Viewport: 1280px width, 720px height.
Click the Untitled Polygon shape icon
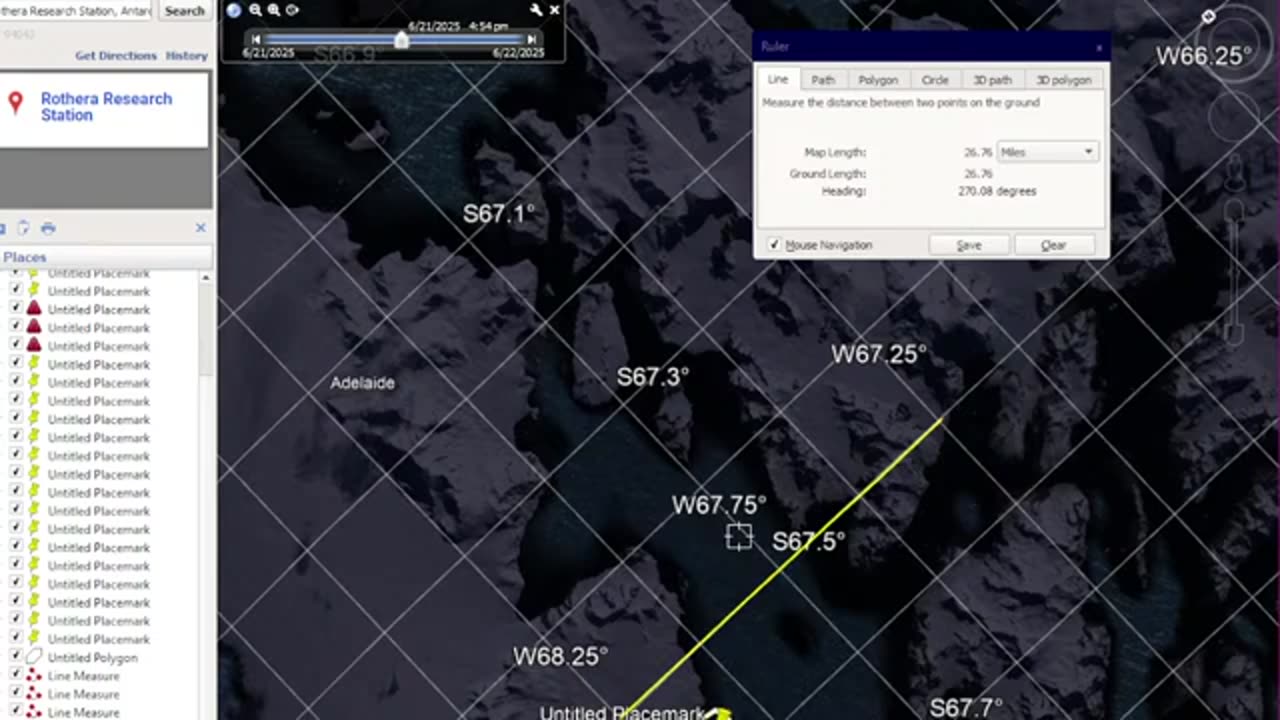pos(34,657)
